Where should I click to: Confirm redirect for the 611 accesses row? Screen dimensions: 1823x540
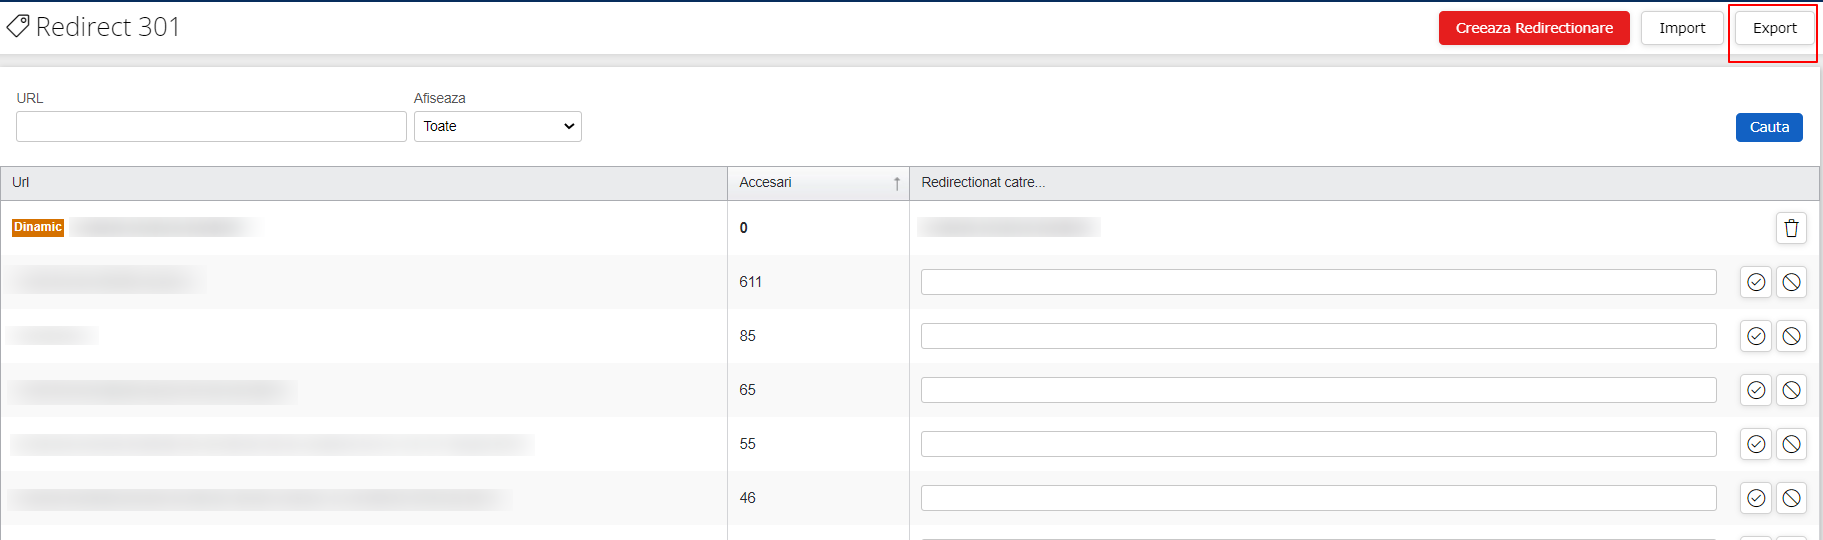pyautogui.click(x=1755, y=282)
